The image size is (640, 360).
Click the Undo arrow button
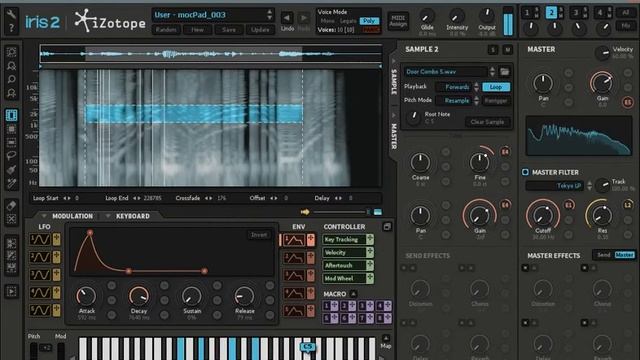pyautogui.click(x=287, y=18)
